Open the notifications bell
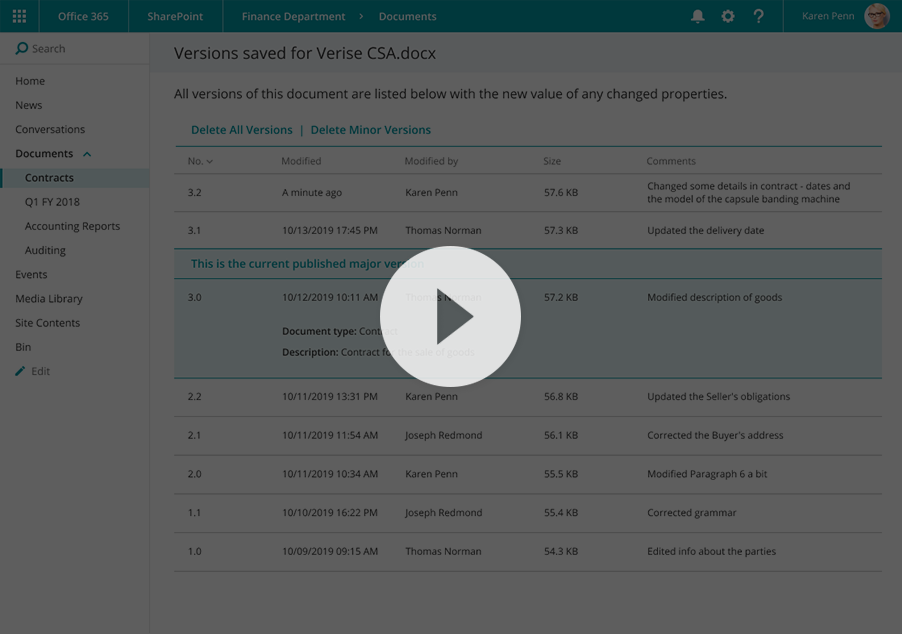 (x=698, y=16)
